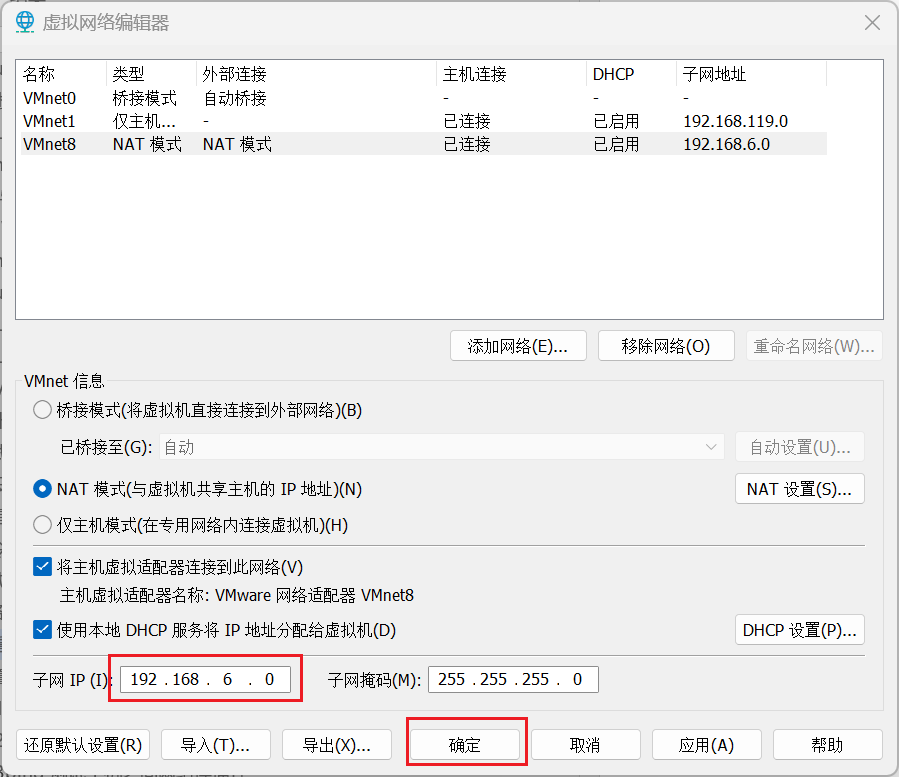Click the 主机连接 column header
Viewport: 899px width, 777px height.
(x=511, y=74)
